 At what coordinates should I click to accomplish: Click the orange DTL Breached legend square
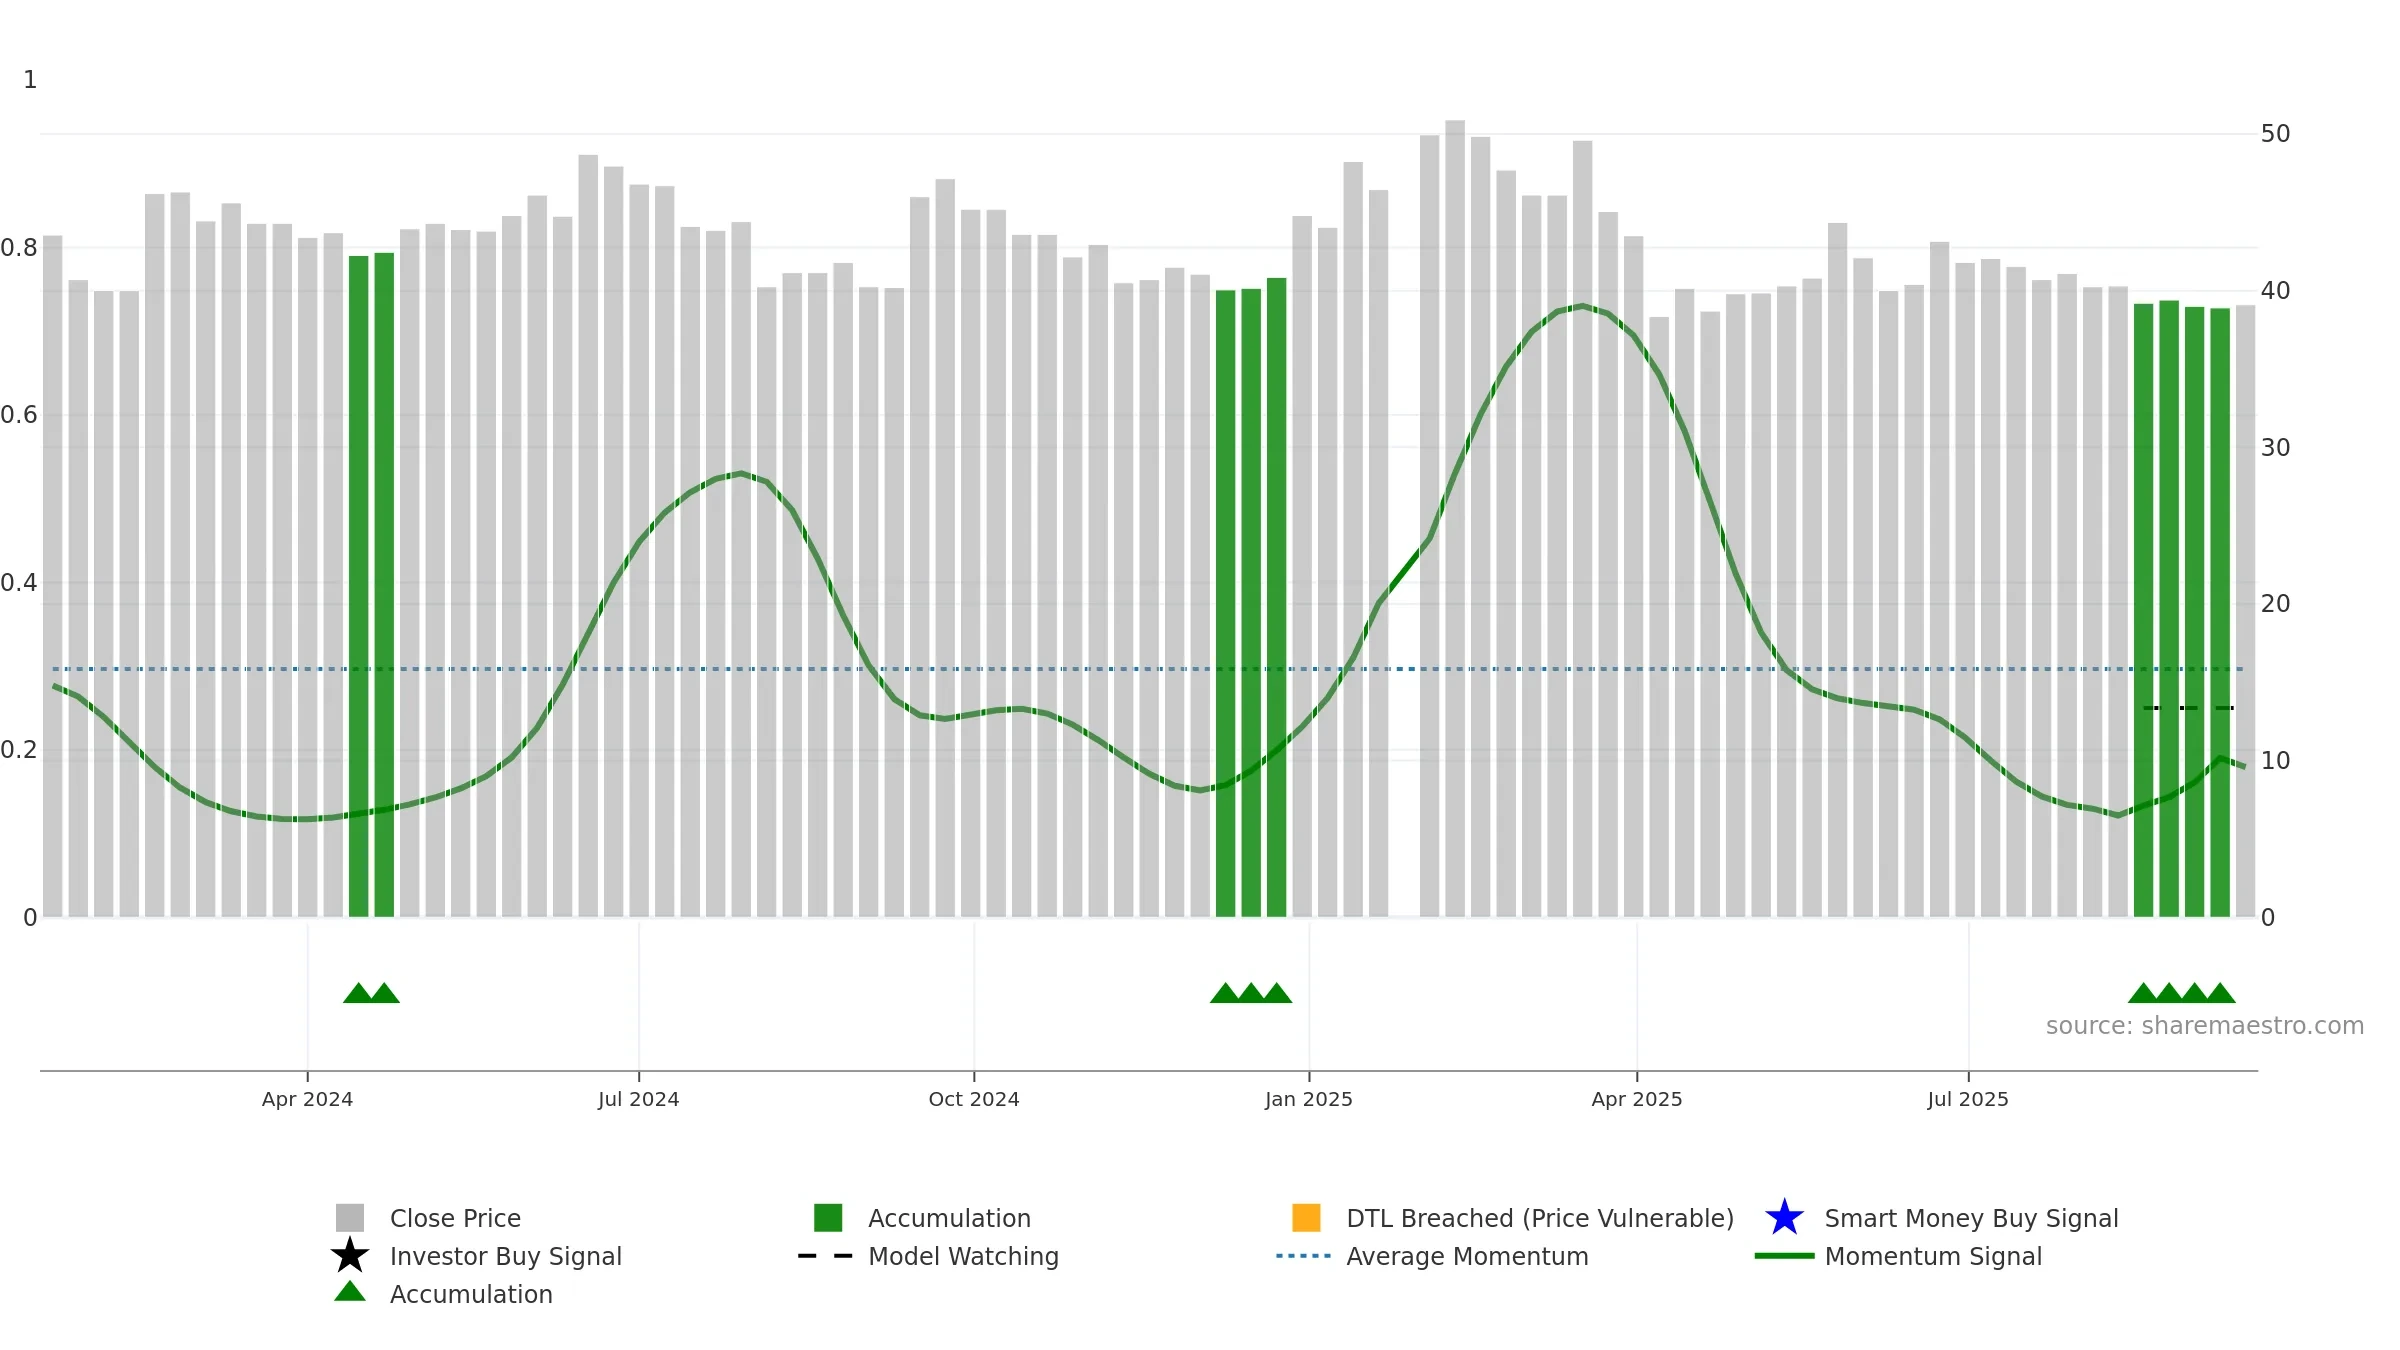click(1306, 1218)
